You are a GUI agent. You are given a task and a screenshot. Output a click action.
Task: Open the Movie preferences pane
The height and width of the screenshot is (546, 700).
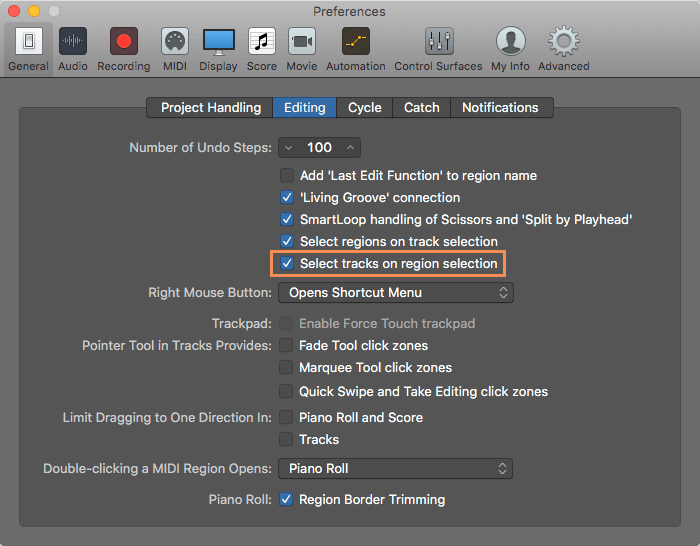click(x=302, y=49)
